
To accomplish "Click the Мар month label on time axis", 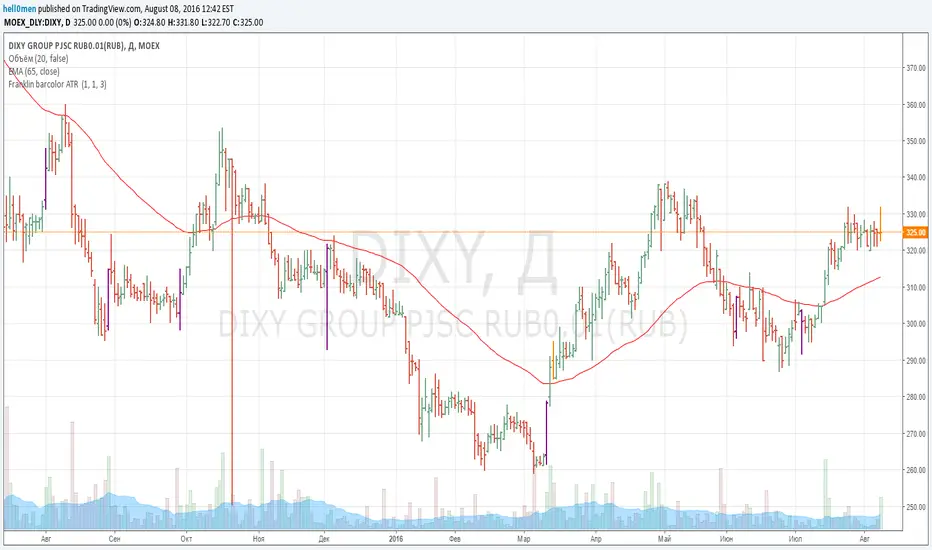I will point(524,539).
